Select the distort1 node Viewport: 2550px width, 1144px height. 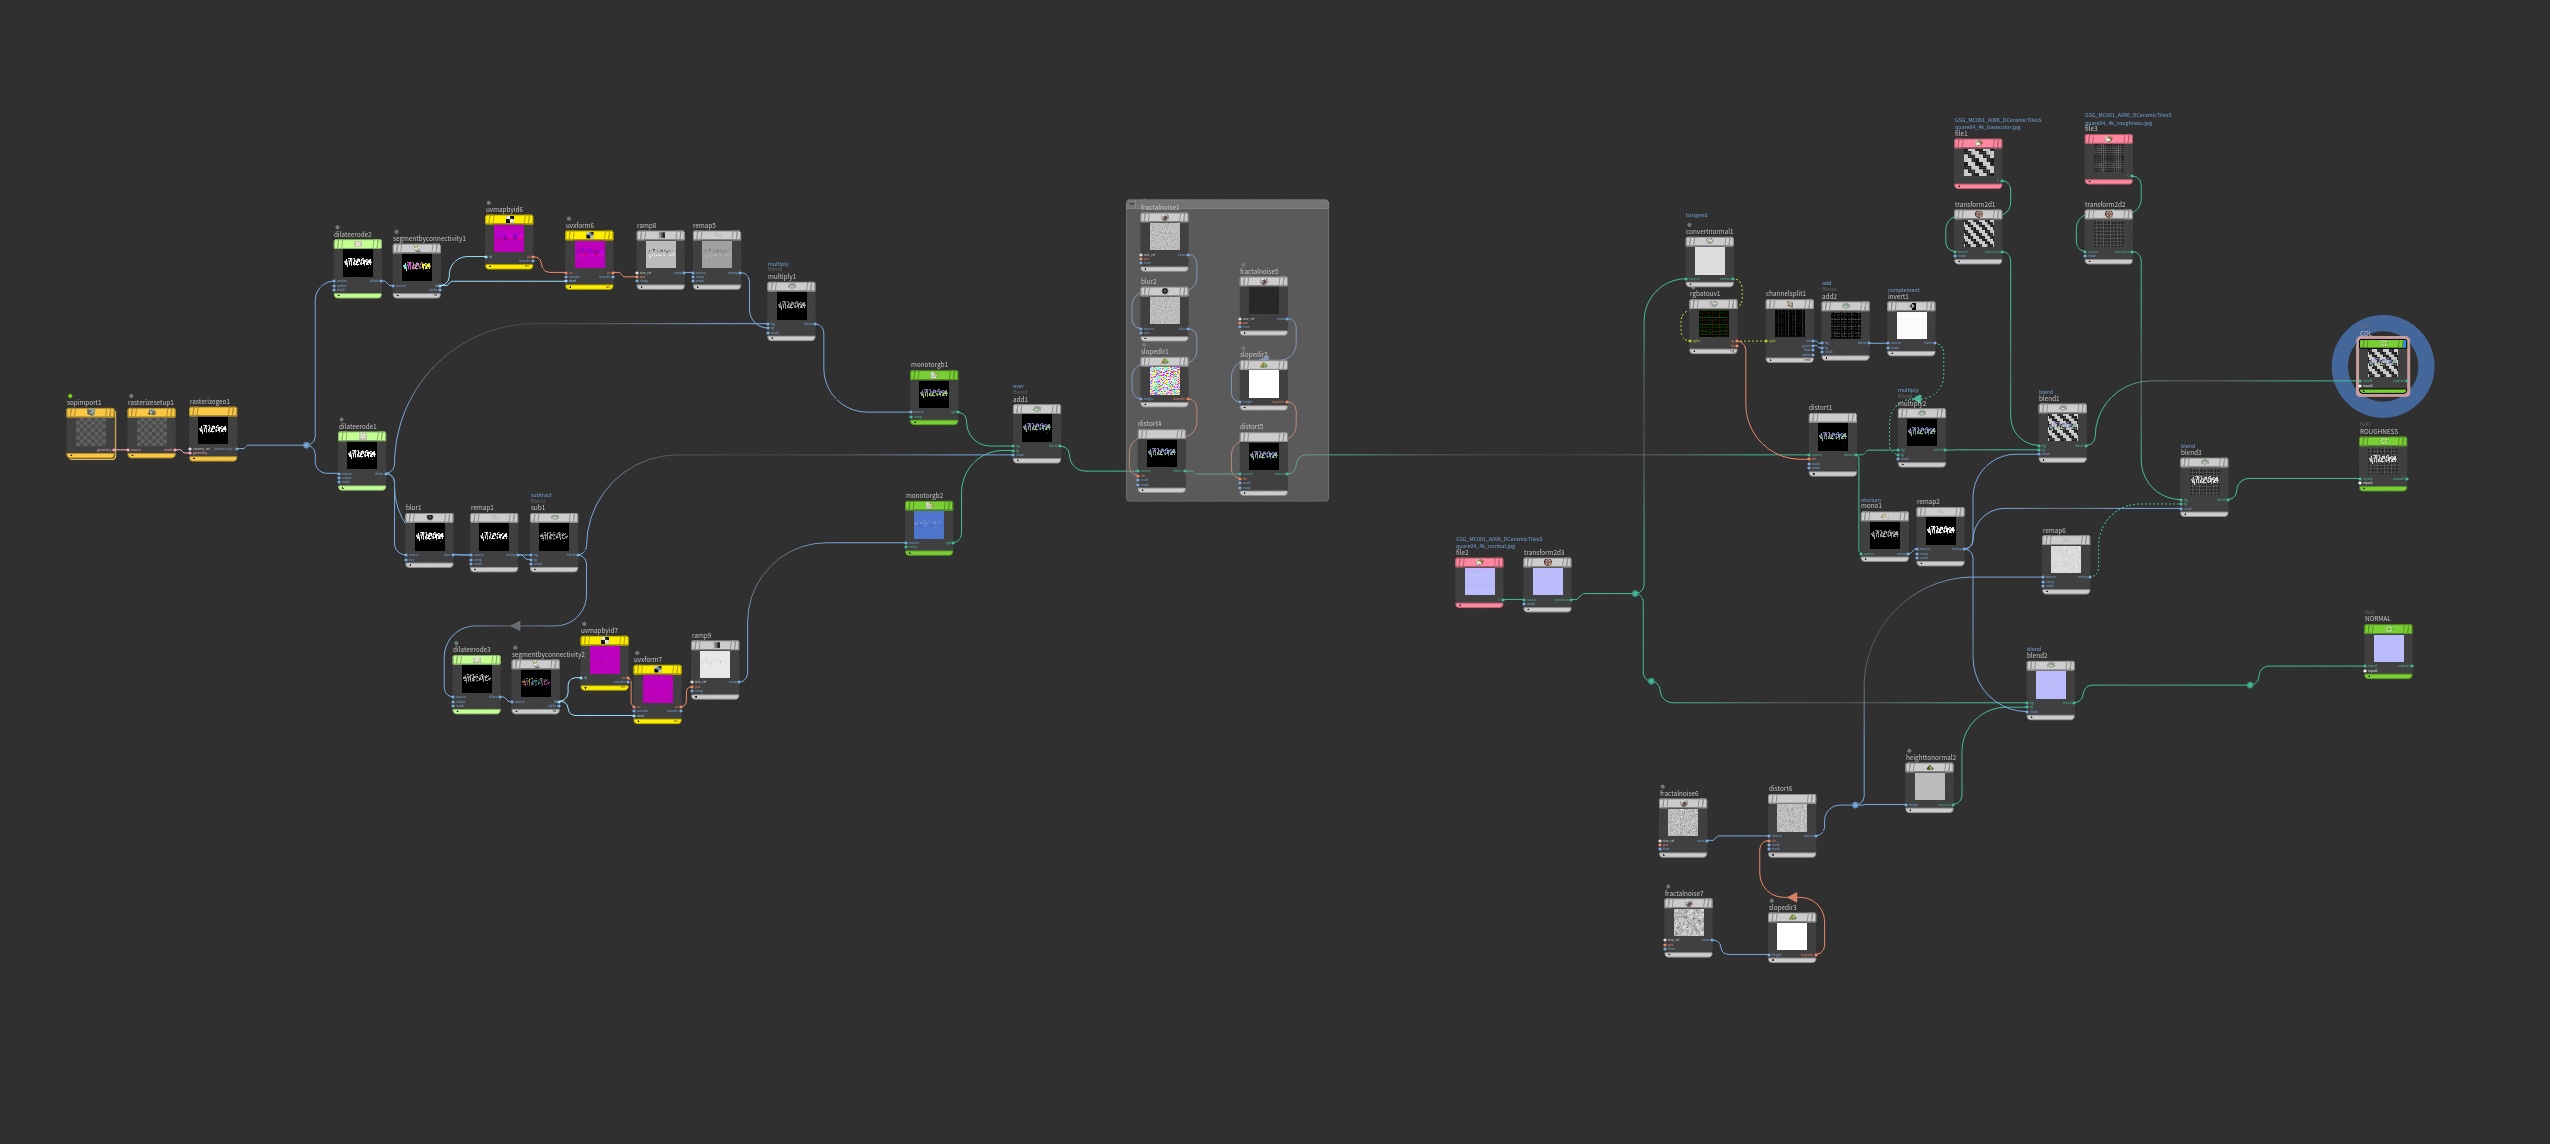coord(1833,444)
